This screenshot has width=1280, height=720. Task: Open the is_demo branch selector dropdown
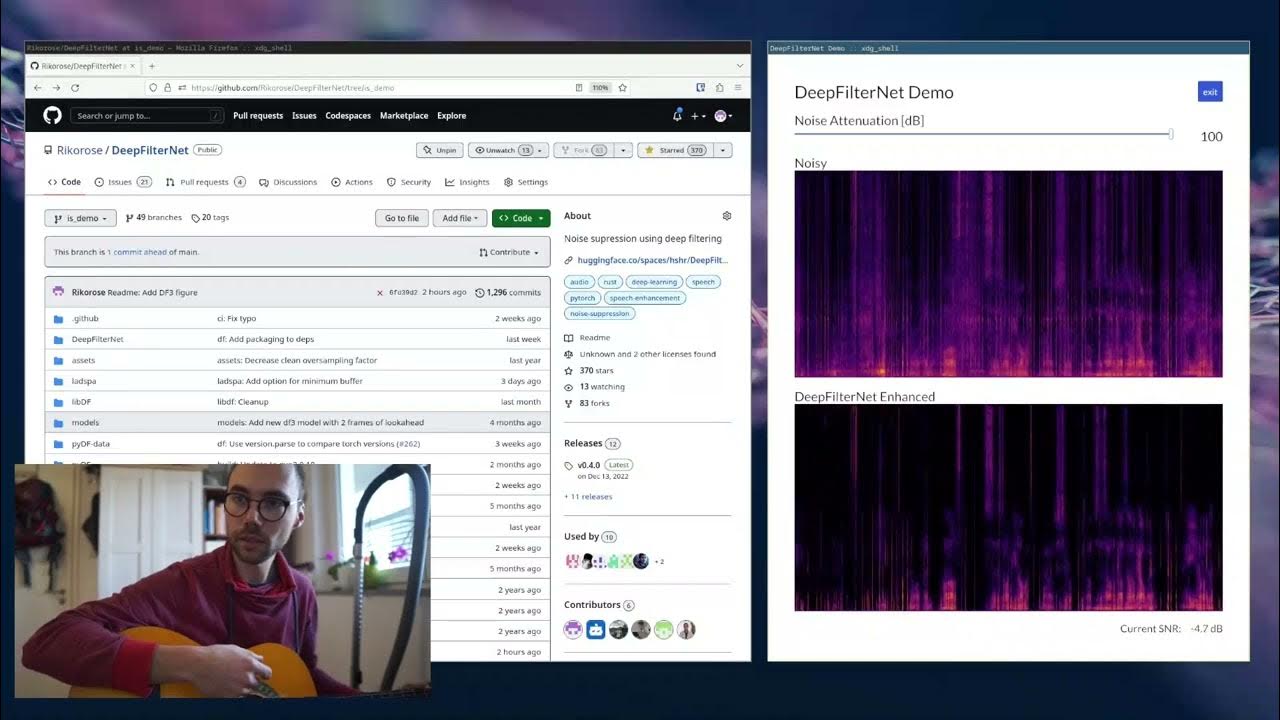[x=80, y=218]
